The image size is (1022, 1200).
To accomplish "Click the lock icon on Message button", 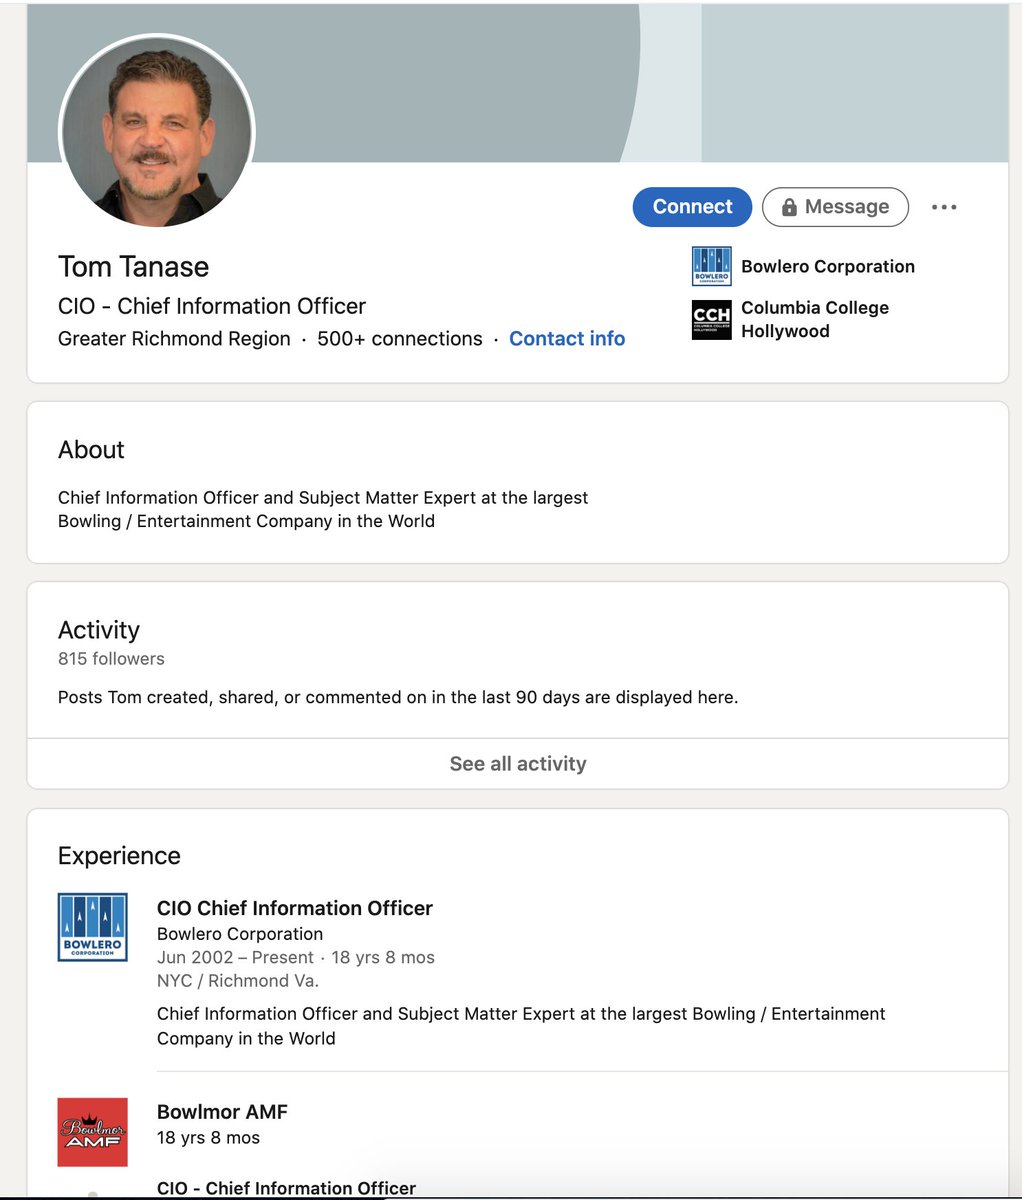I will point(789,207).
